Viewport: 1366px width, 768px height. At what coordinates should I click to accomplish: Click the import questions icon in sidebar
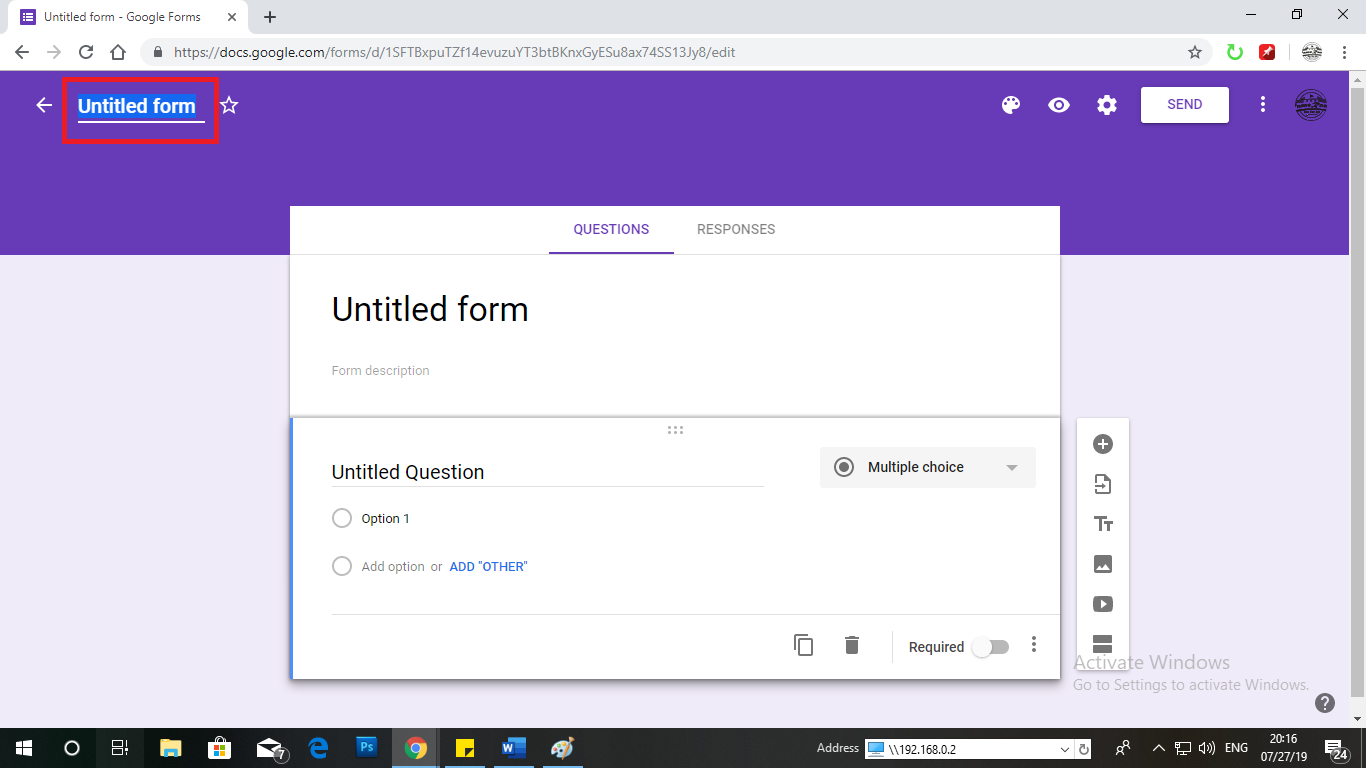click(1101, 483)
